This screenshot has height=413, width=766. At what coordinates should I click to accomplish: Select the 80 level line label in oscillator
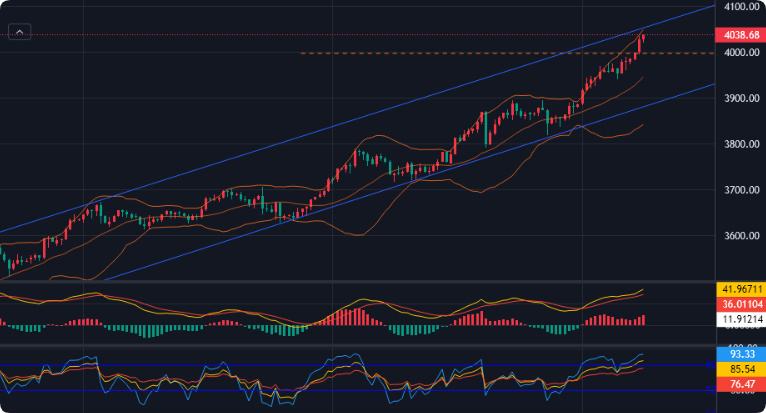tap(711, 365)
